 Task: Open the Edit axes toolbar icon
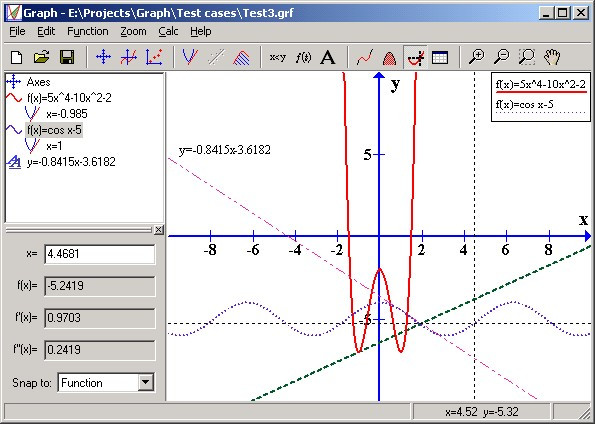103,58
